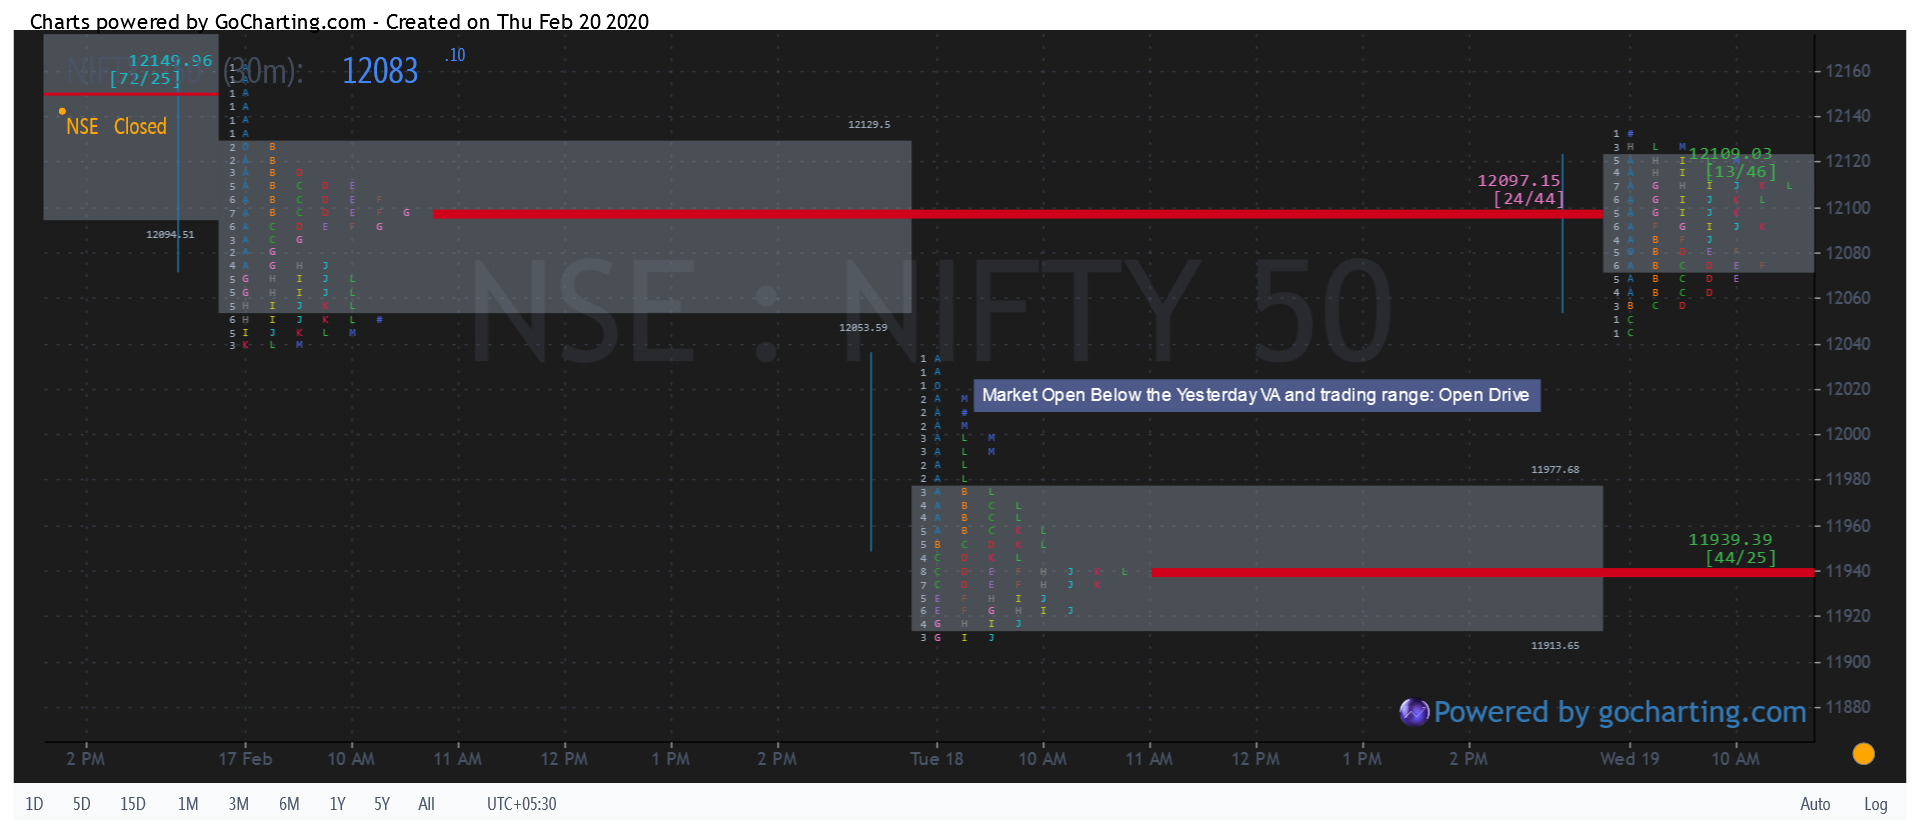1920x828 pixels.
Task: Select the 12097.15 [24/44] POC label
Action: [1520, 189]
